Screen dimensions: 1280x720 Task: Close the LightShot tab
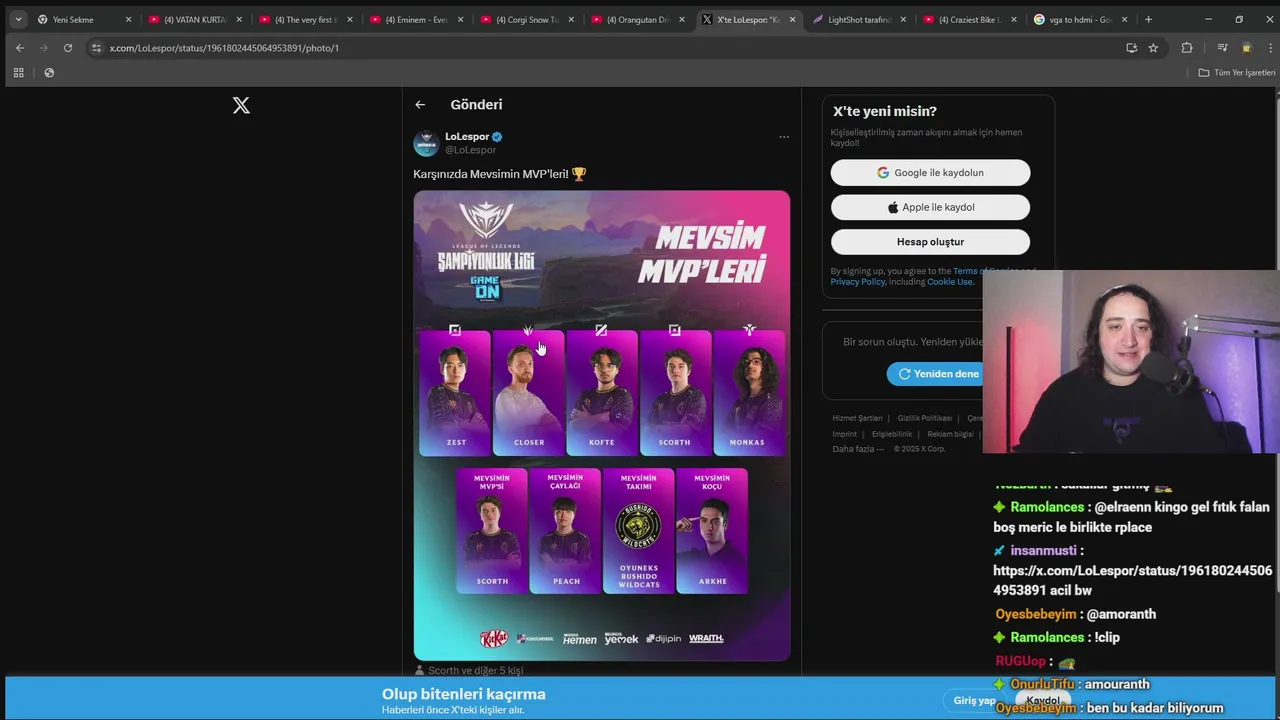click(903, 19)
